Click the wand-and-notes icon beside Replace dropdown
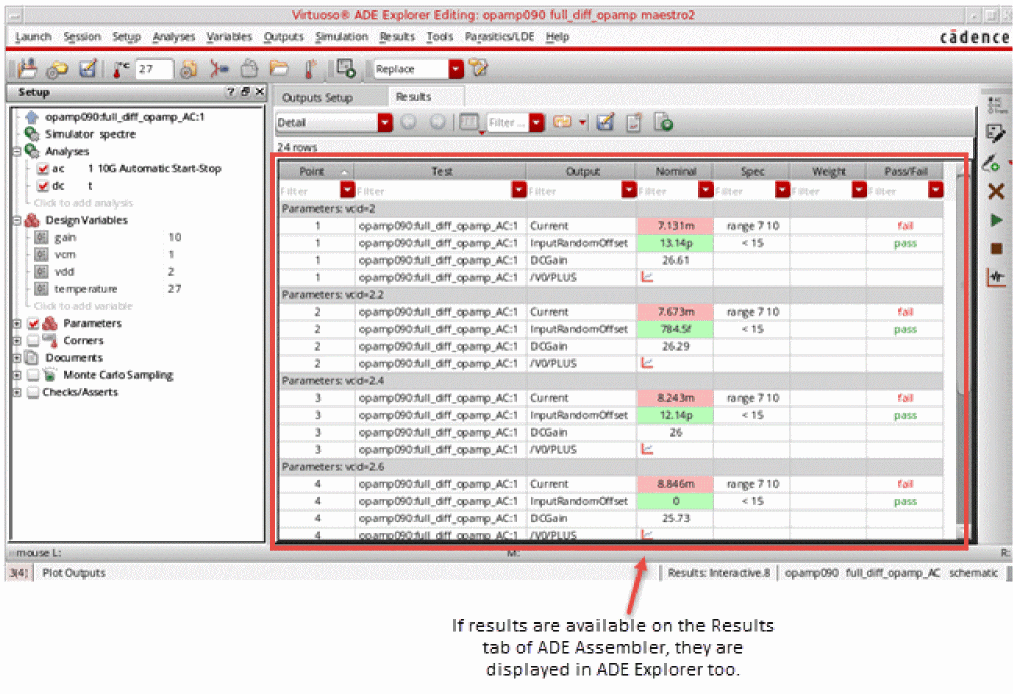 (479, 68)
